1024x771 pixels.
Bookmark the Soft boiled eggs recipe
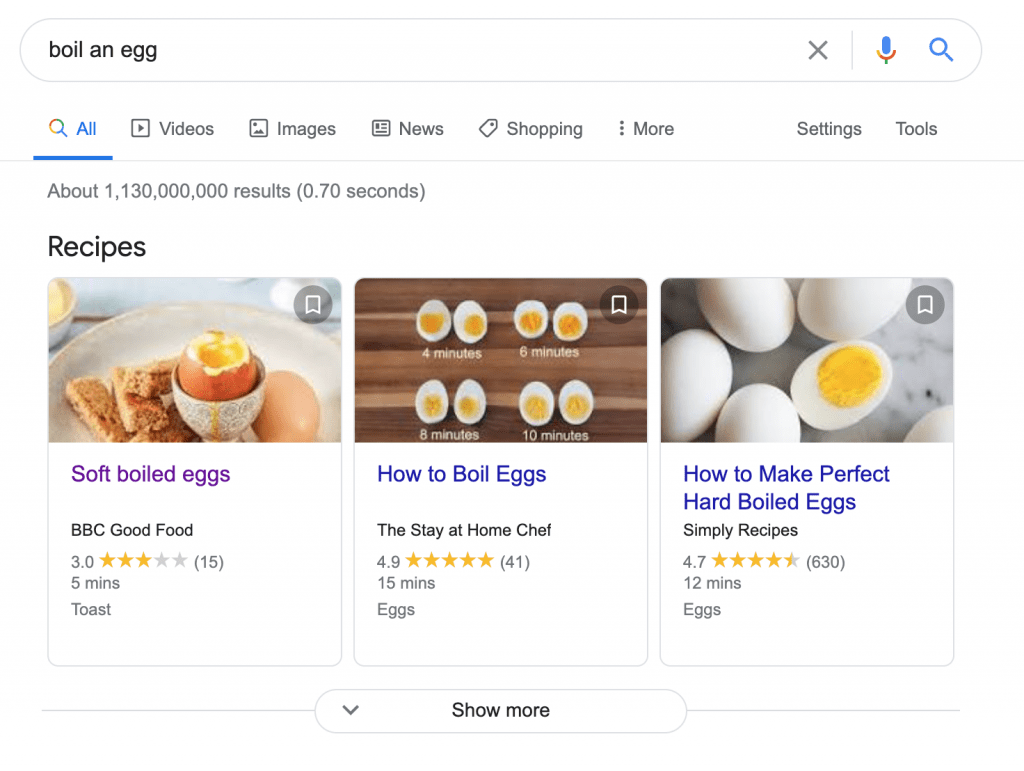click(x=313, y=304)
